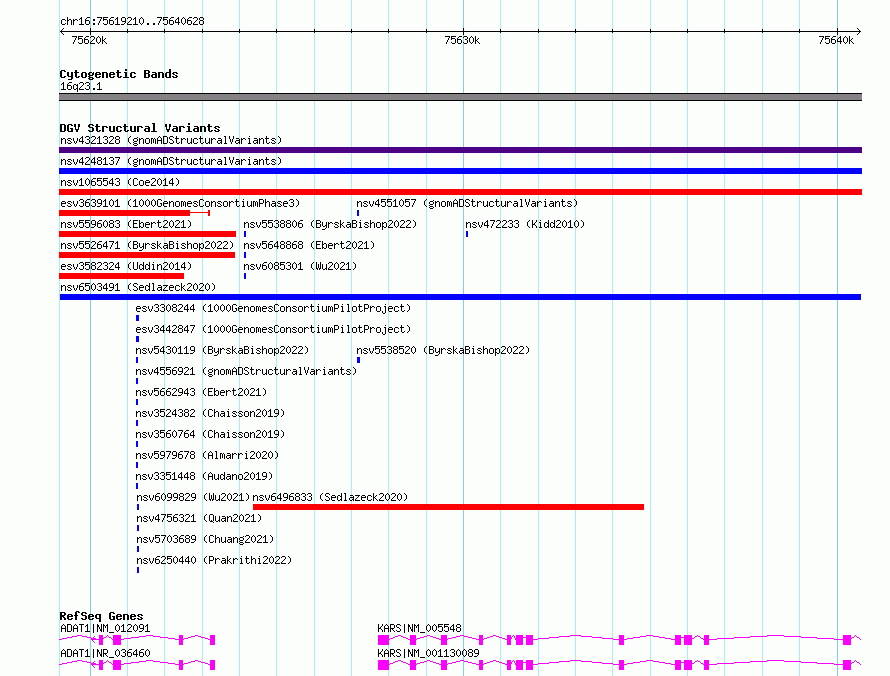Select the 16q23.1 band label
This screenshot has height=676, width=890.
[81, 86]
